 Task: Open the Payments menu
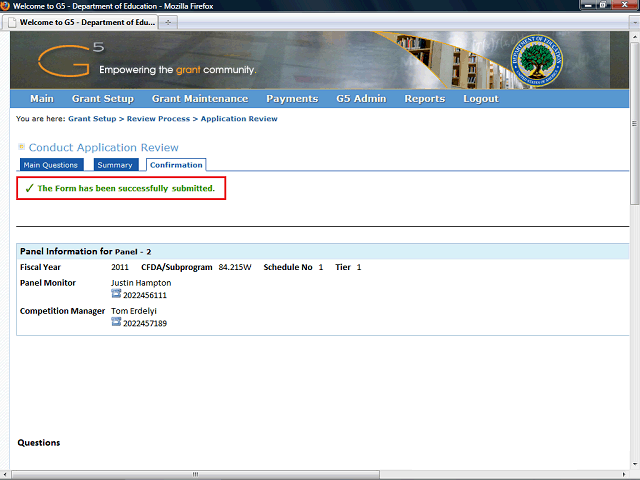292,99
